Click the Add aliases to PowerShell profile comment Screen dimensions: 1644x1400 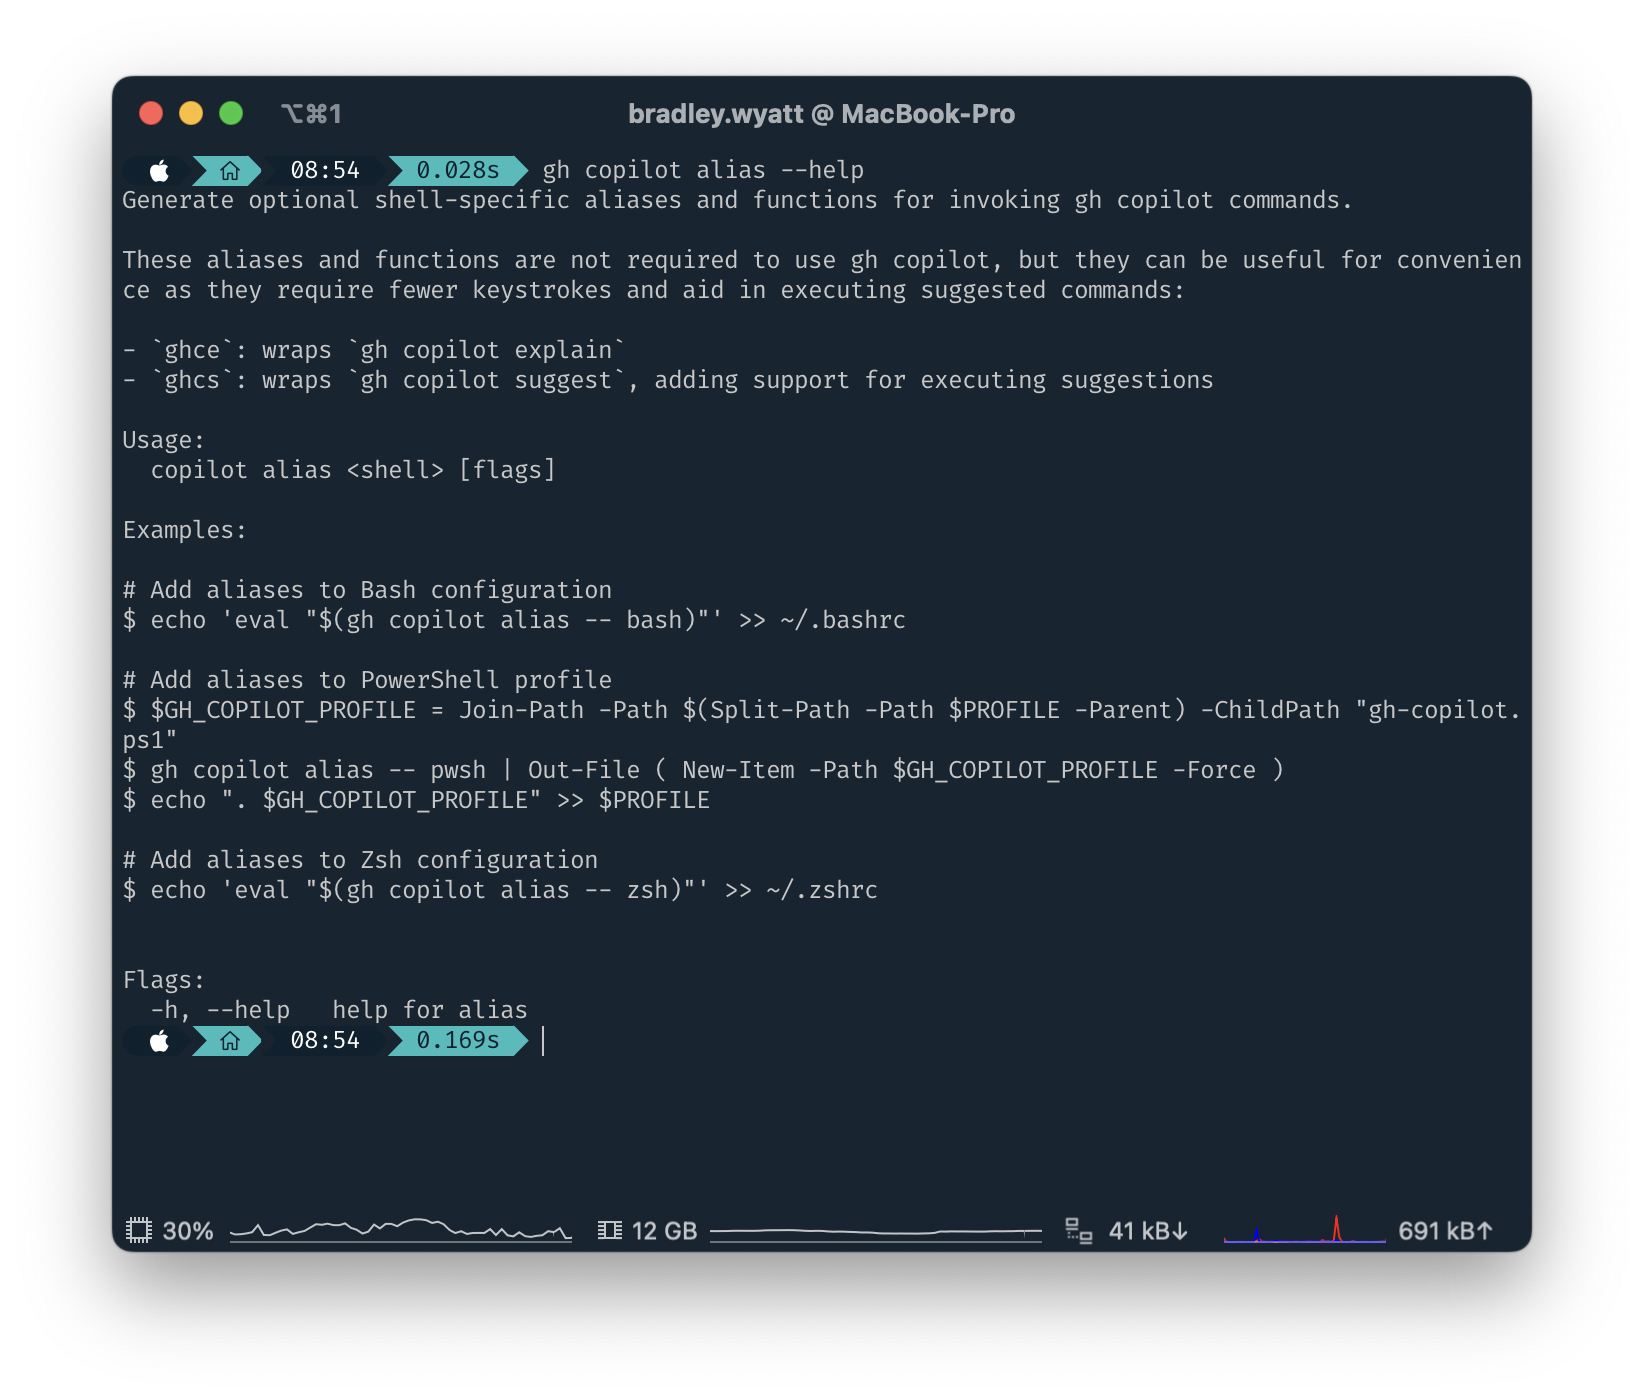367,680
